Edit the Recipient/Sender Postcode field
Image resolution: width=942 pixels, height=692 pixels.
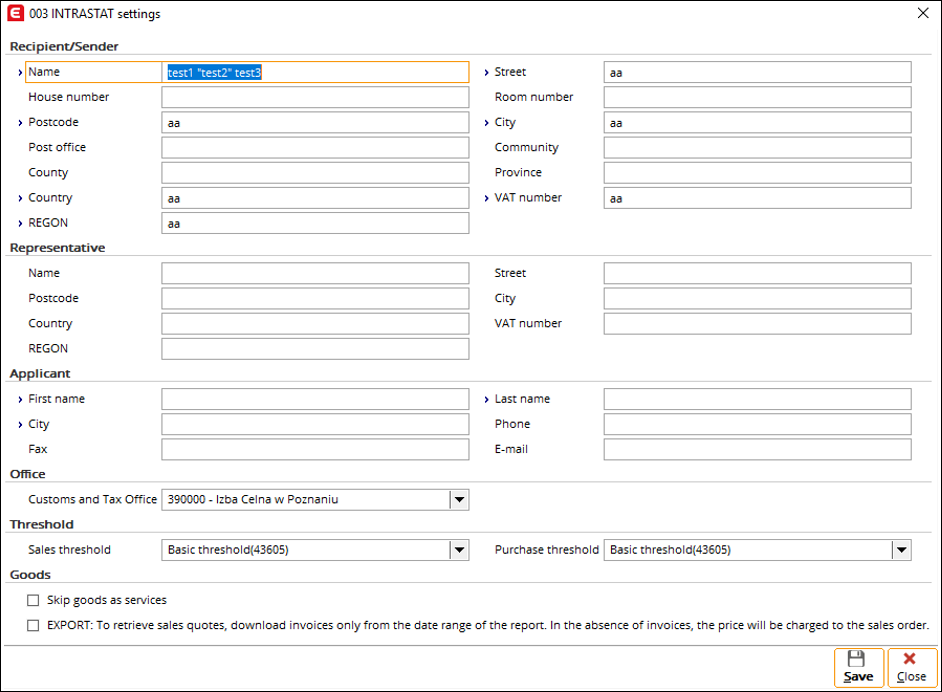(x=315, y=123)
